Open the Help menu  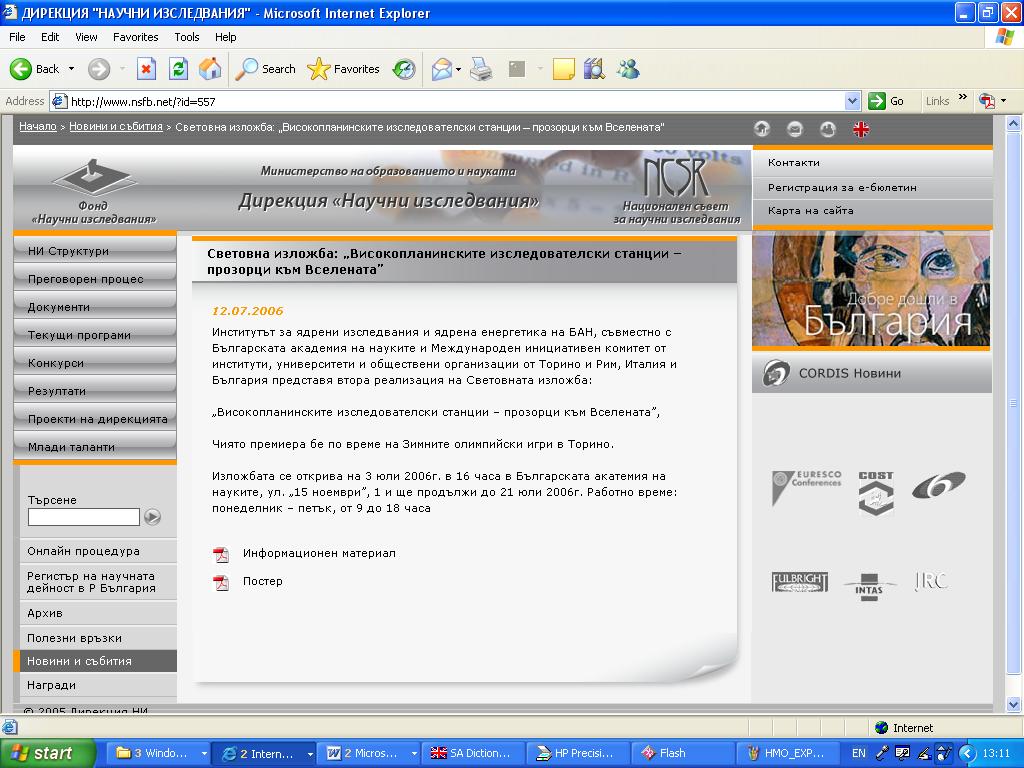click(225, 37)
